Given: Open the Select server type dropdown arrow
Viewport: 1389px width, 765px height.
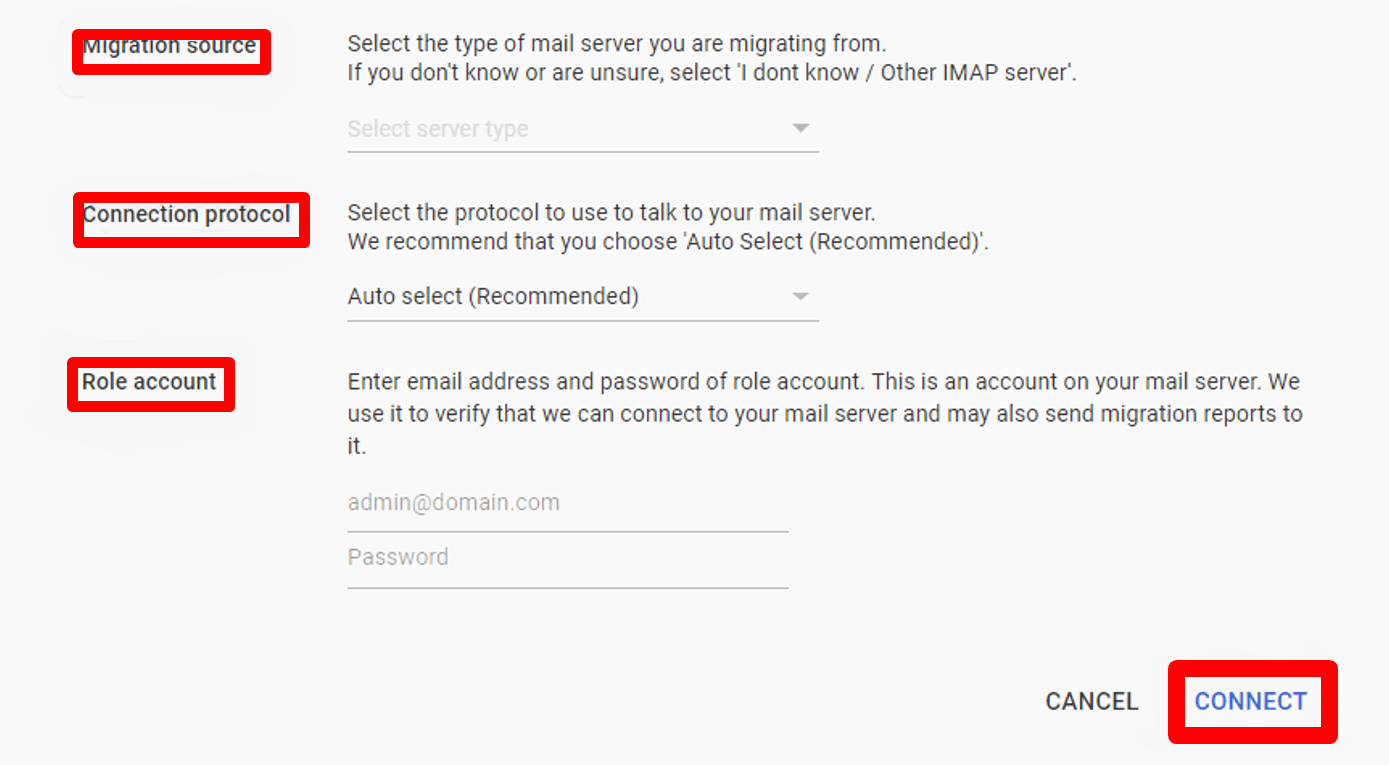Looking at the screenshot, I should [x=800, y=129].
